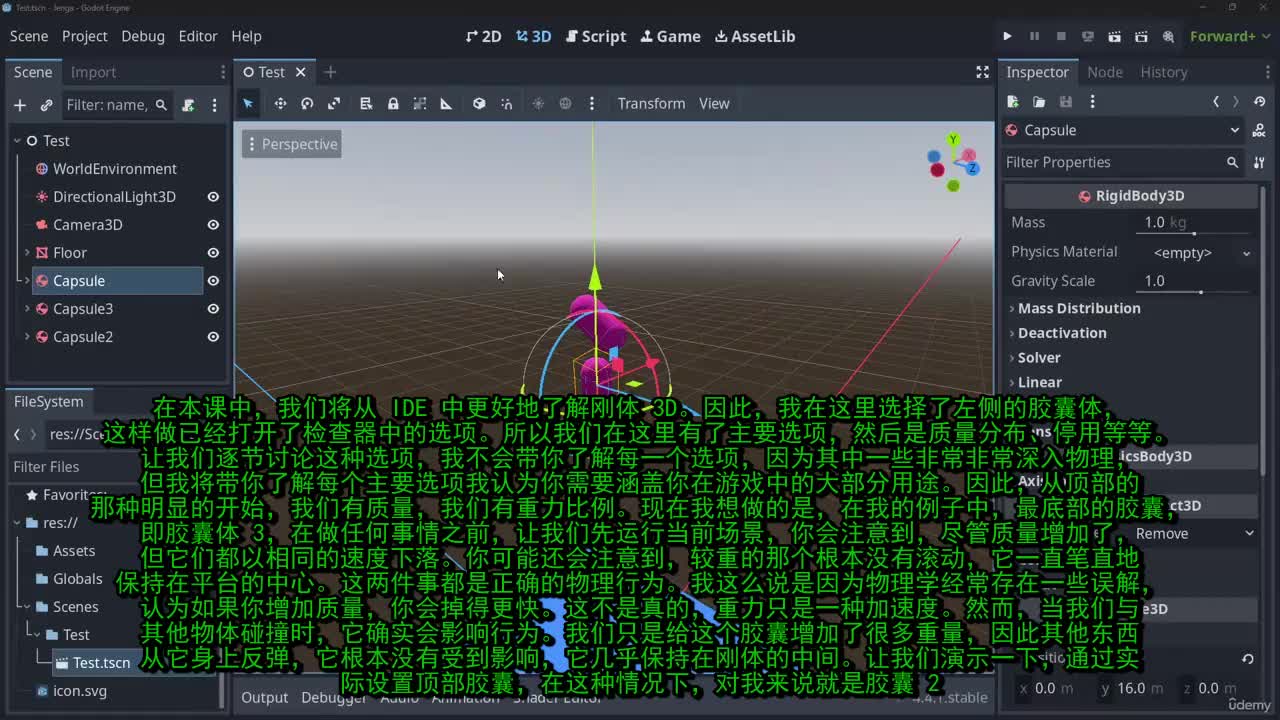The width and height of the screenshot is (1280, 720).
Task: Toggle visibility of the Capsule3 node
Action: point(213,309)
